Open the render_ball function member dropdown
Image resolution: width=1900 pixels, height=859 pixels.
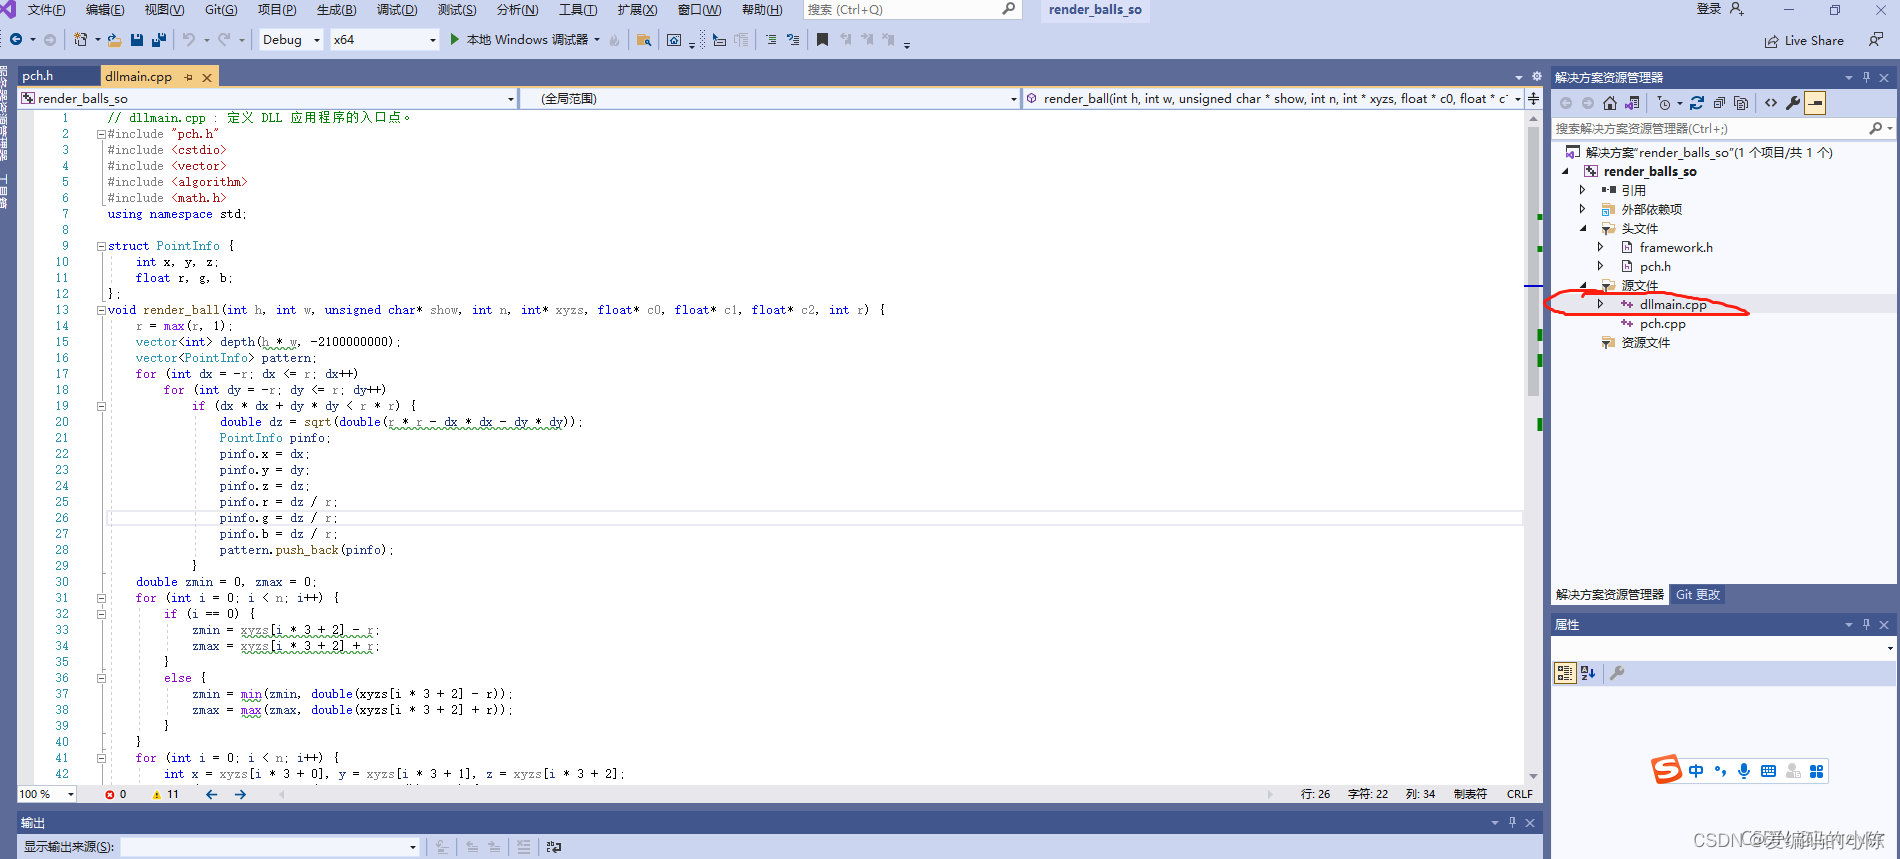click(1273, 98)
